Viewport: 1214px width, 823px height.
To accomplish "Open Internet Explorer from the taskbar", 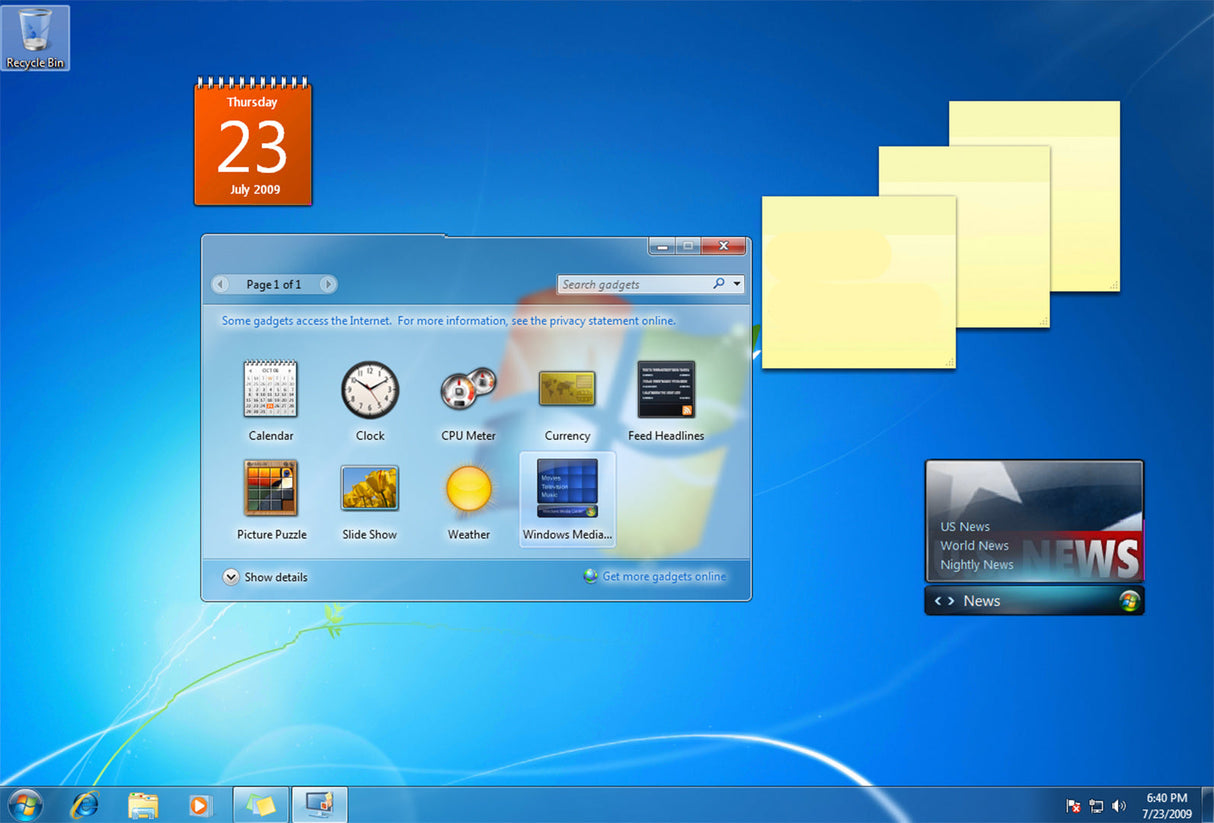I will click(86, 804).
